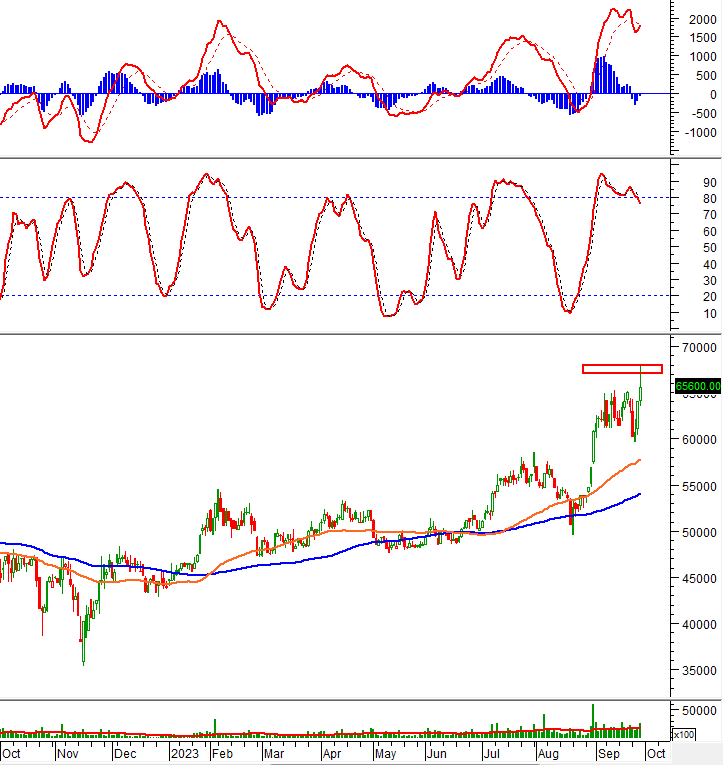Click the Nov month label
This screenshot has height=765, width=723.
point(67,754)
